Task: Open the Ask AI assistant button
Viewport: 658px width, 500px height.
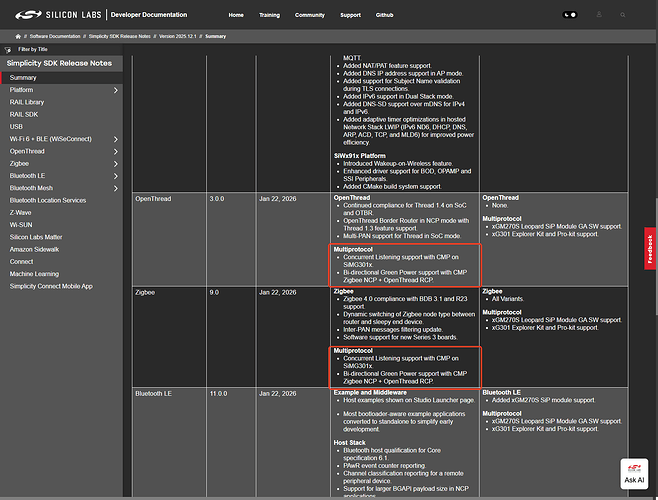Action: pos(634,474)
